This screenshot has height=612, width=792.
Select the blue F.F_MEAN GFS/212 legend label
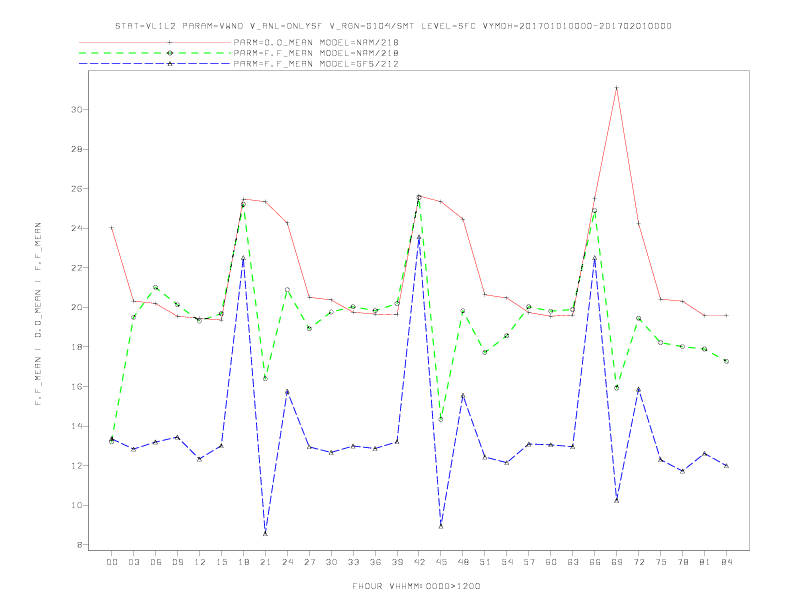[316, 64]
